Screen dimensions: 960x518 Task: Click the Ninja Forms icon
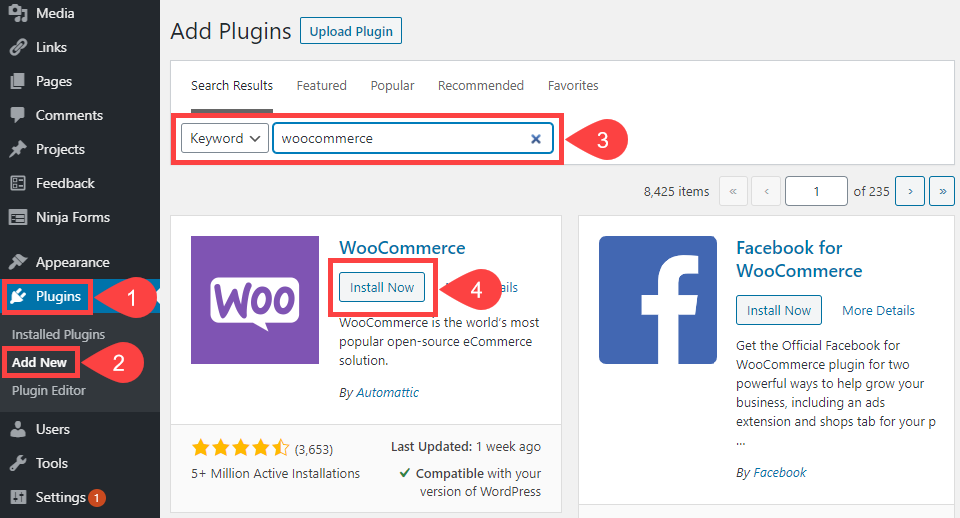(18, 217)
